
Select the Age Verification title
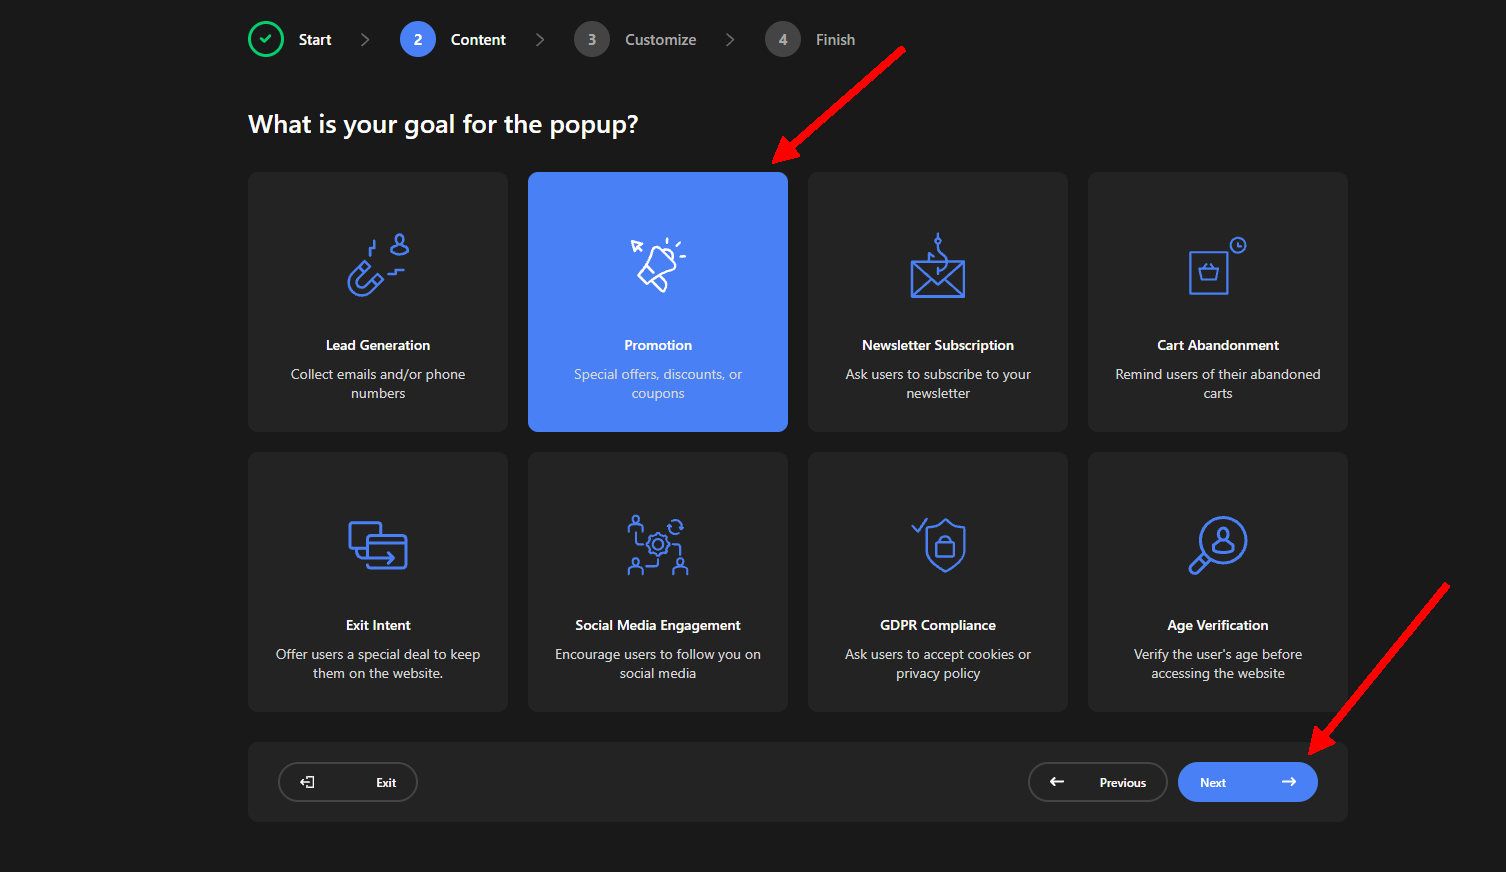(1218, 625)
